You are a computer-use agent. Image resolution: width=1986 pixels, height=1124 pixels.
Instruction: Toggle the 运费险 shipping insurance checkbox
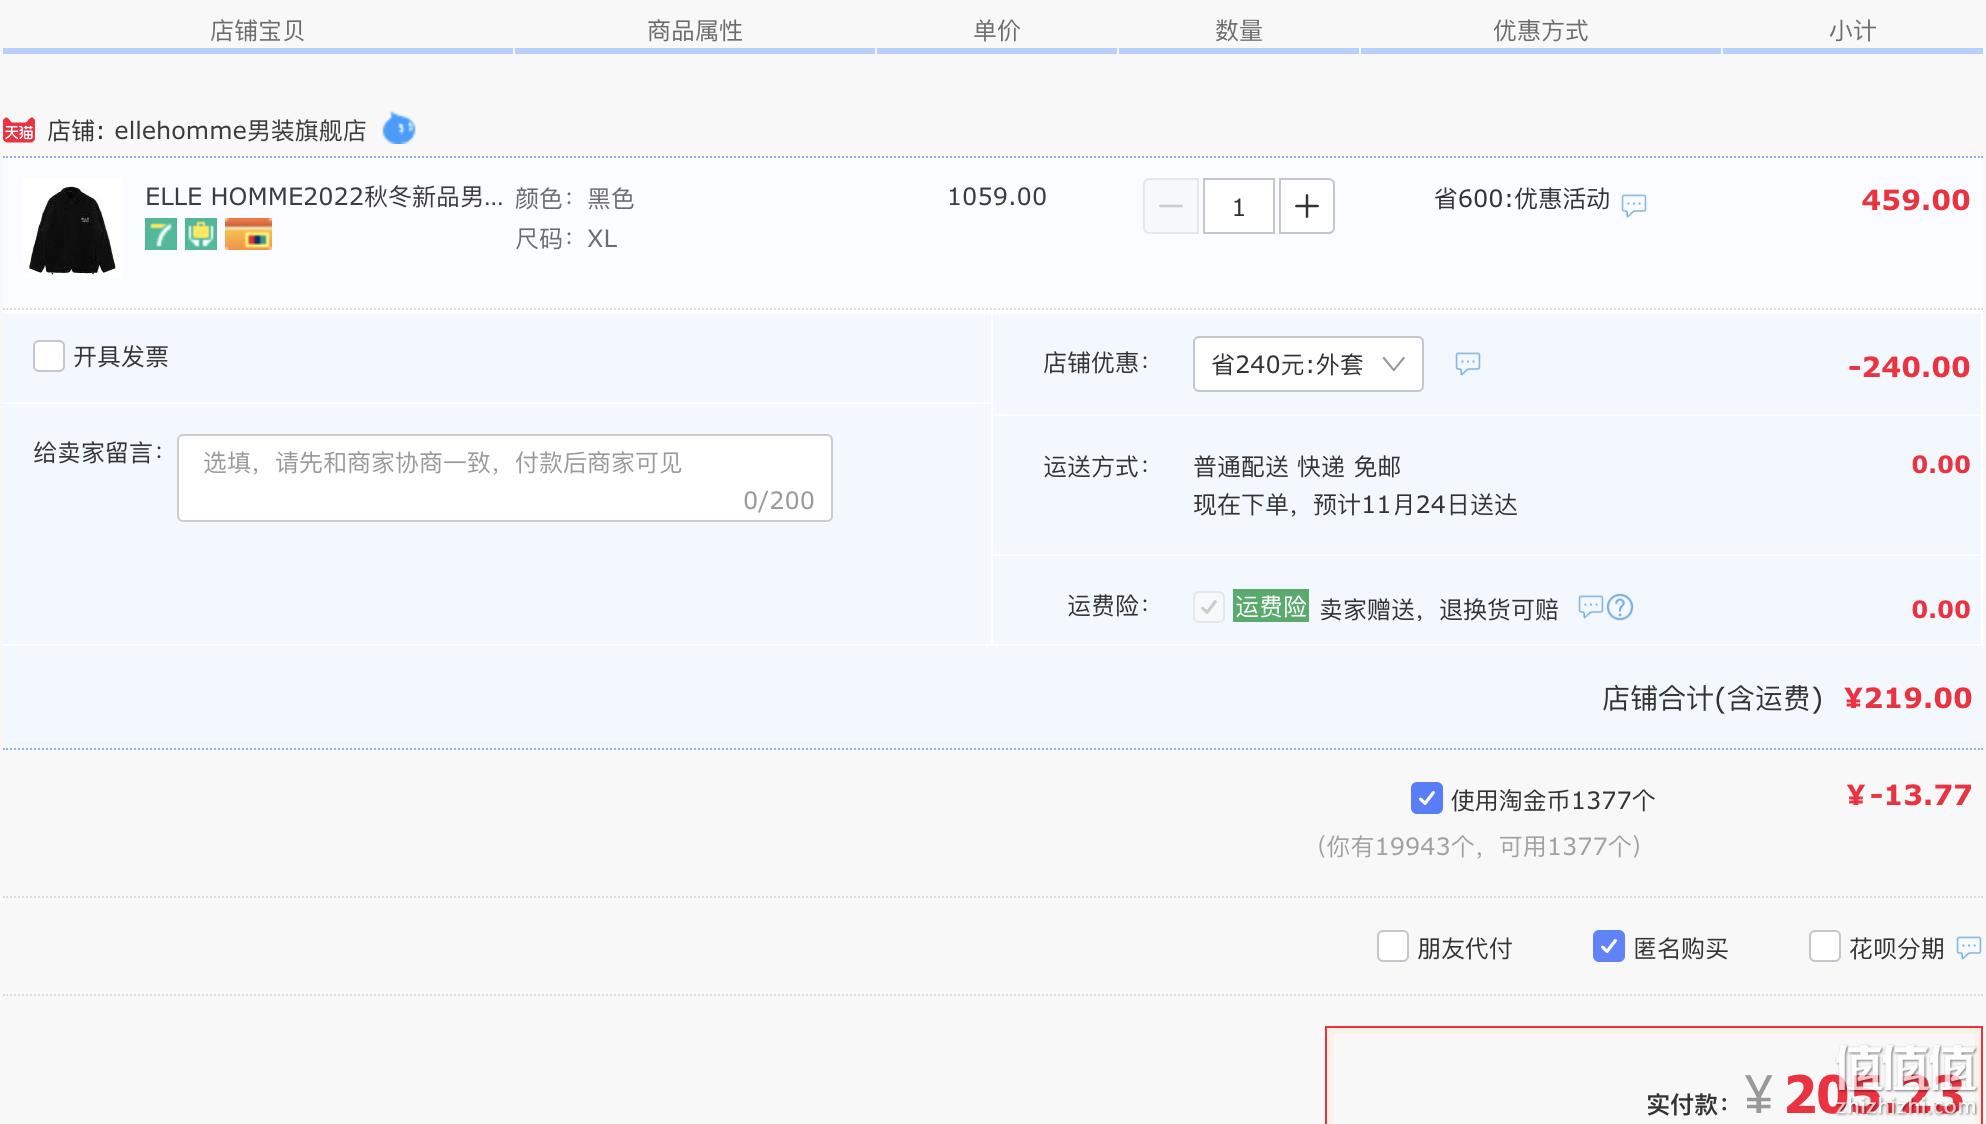(1209, 606)
